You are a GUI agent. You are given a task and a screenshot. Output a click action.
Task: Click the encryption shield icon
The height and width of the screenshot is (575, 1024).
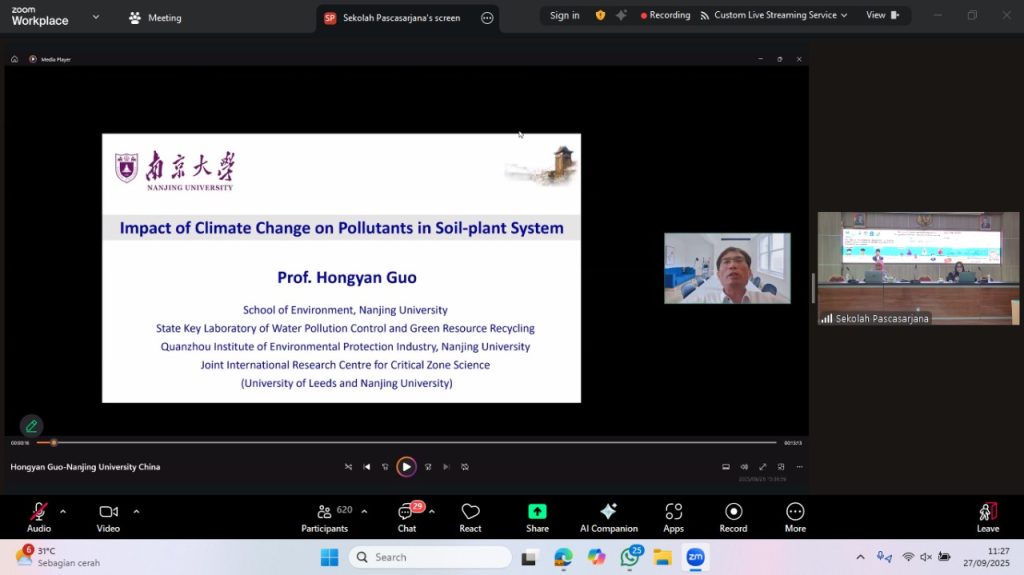600,15
